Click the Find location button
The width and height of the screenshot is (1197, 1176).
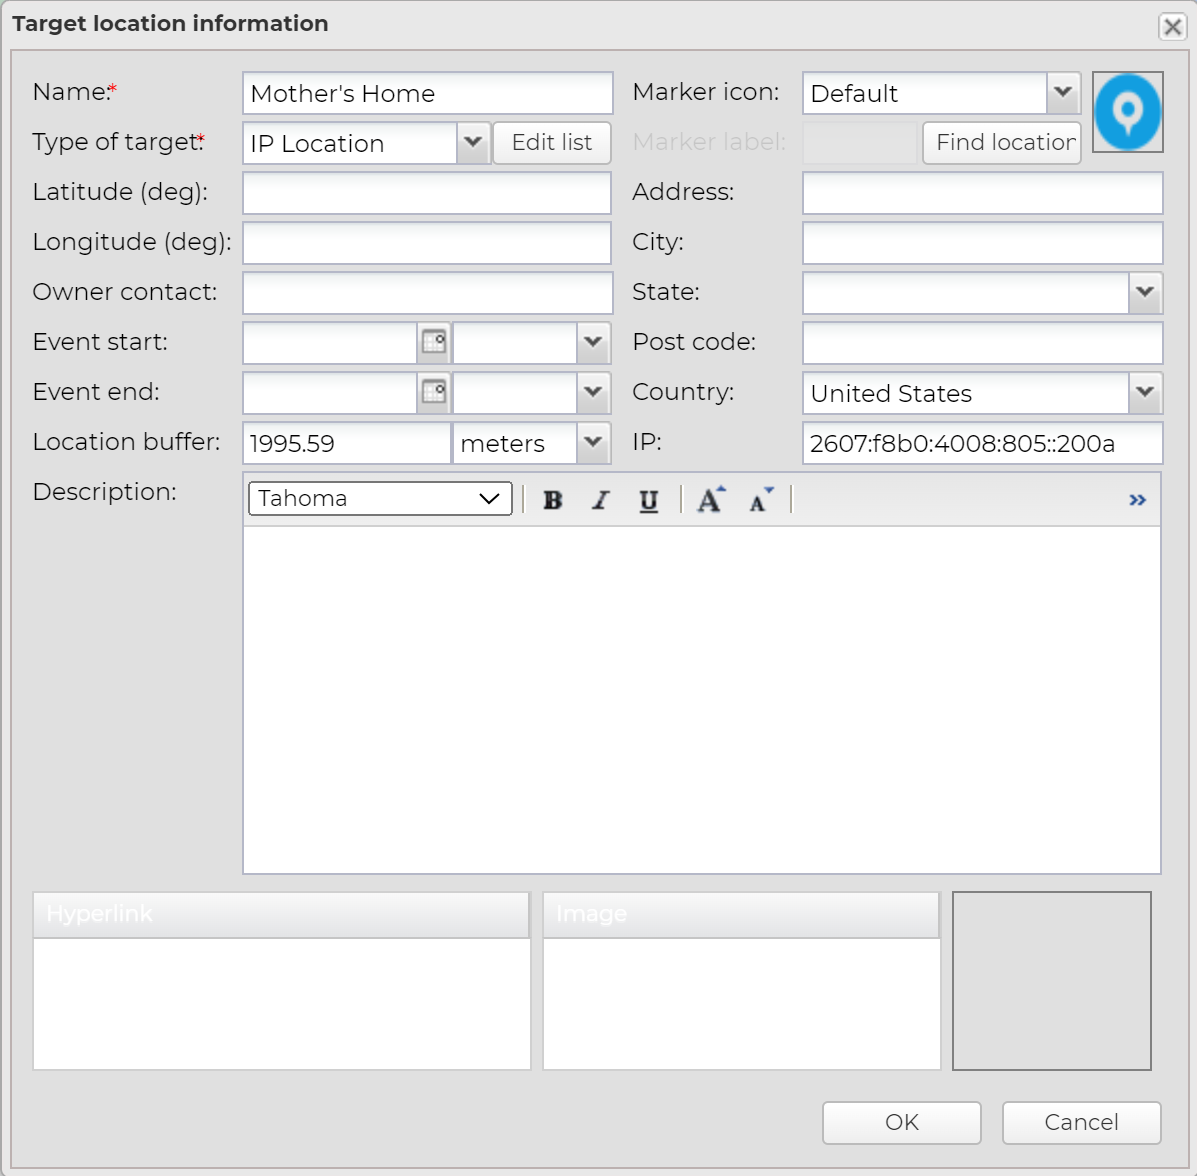pyautogui.click(x=1002, y=143)
